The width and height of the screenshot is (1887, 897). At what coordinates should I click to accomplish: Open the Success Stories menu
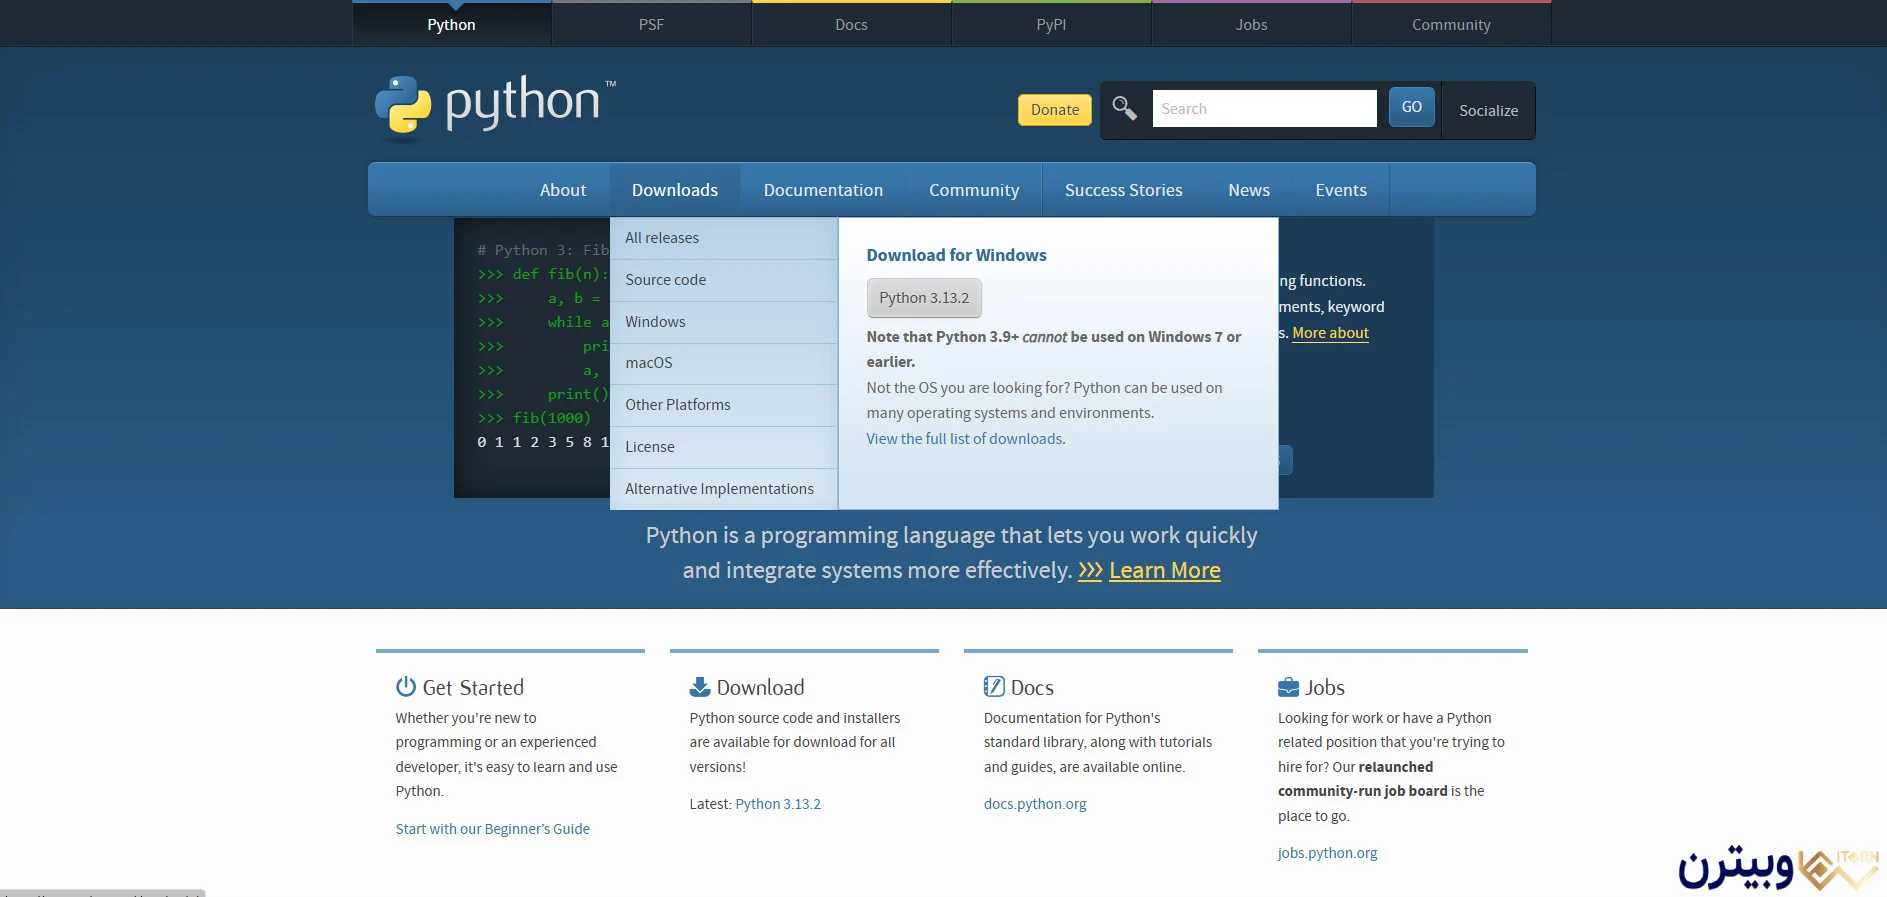click(x=1124, y=190)
